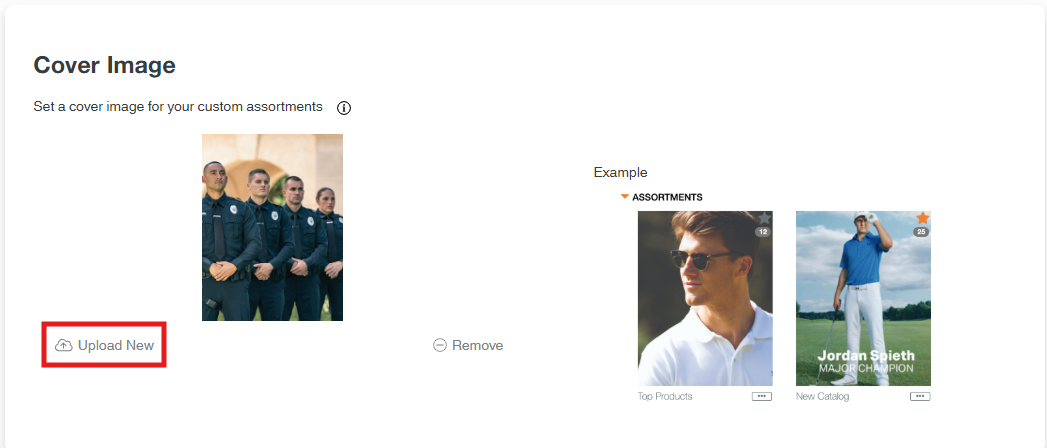The height and width of the screenshot is (448, 1047).
Task: Open the info tooltip icon beside the description
Action: tap(344, 108)
